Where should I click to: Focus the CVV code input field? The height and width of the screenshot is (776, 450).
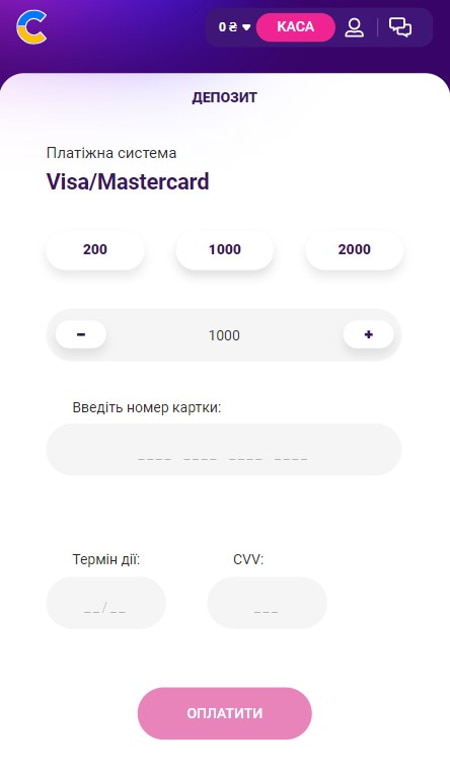click(x=267, y=603)
